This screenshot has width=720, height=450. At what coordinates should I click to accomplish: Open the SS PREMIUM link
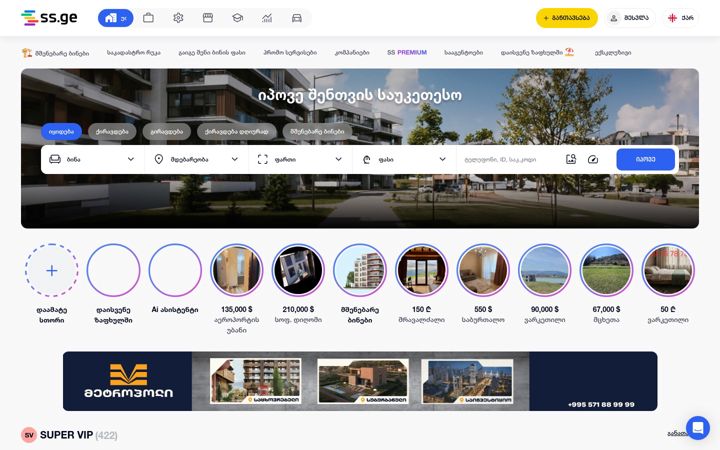(x=407, y=52)
